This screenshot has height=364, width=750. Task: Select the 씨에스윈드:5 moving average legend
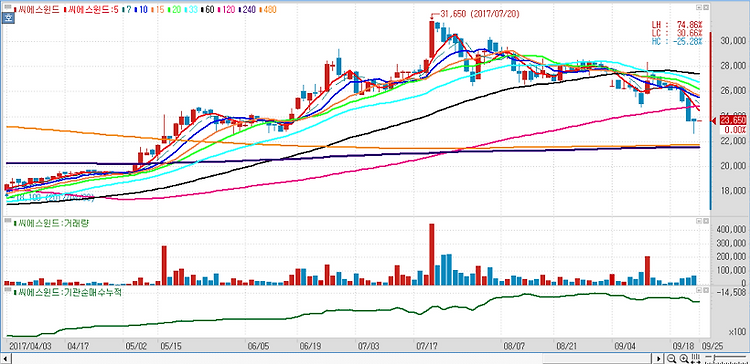(91, 9)
